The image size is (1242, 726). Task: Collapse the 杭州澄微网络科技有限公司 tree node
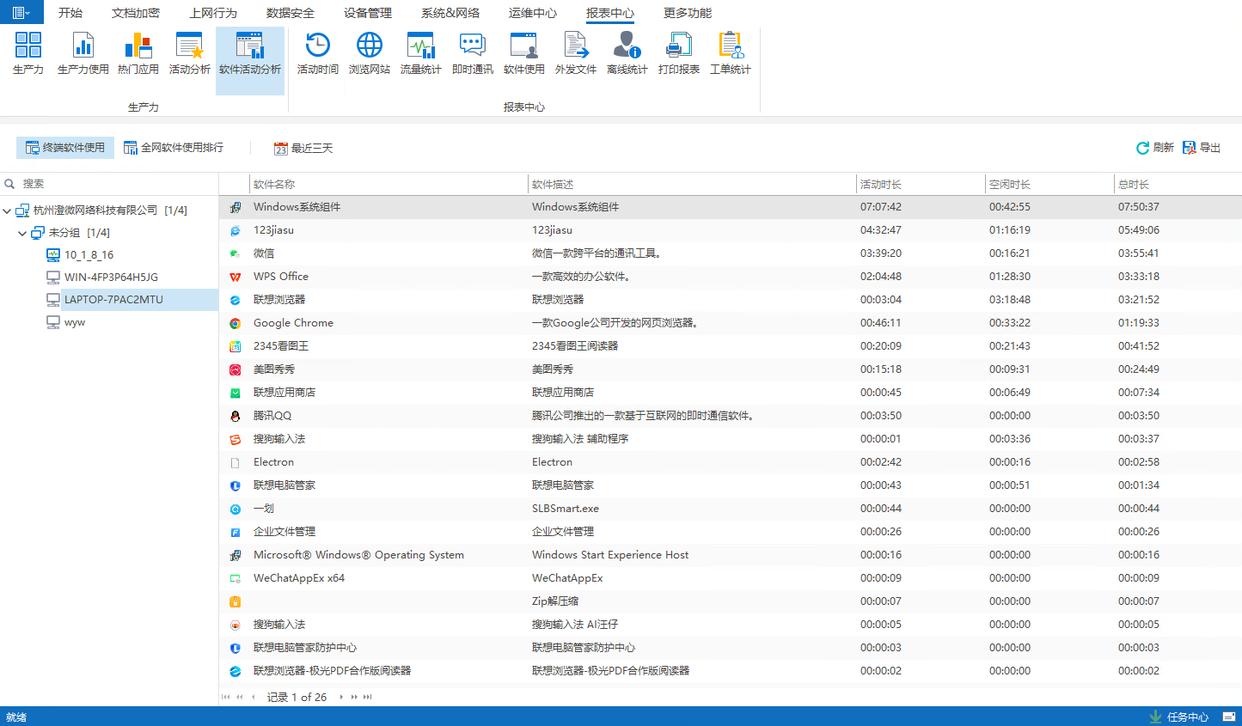click(x=8, y=211)
